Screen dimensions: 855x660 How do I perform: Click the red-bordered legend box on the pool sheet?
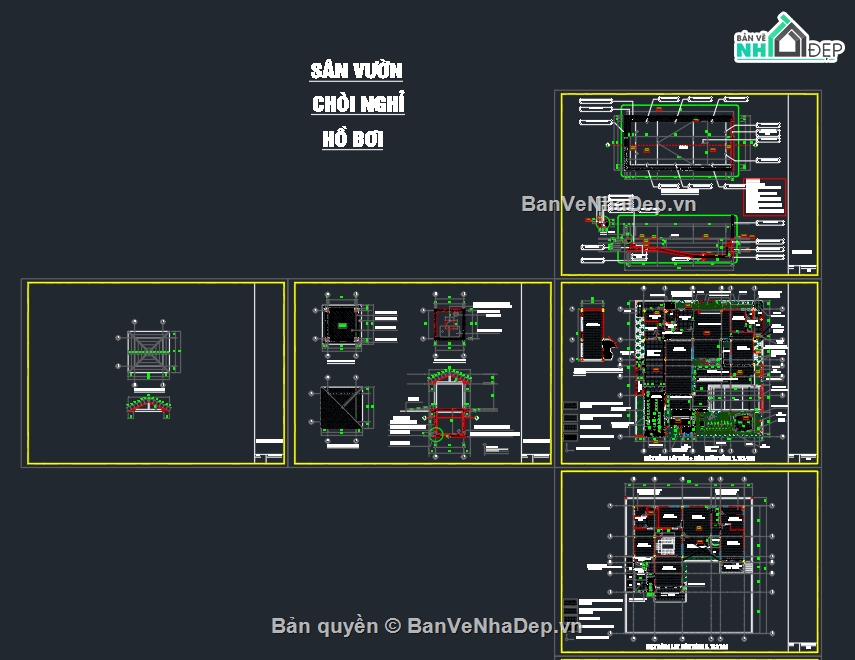tap(765, 197)
